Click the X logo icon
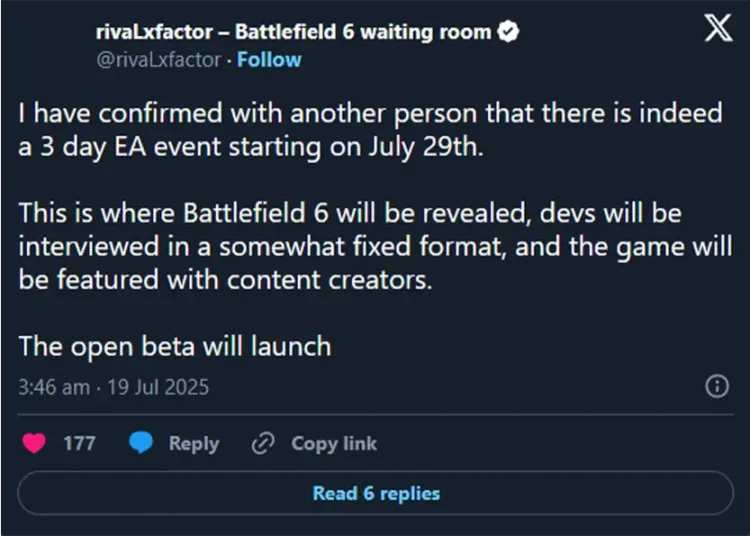This screenshot has width=750, height=536. point(718,28)
